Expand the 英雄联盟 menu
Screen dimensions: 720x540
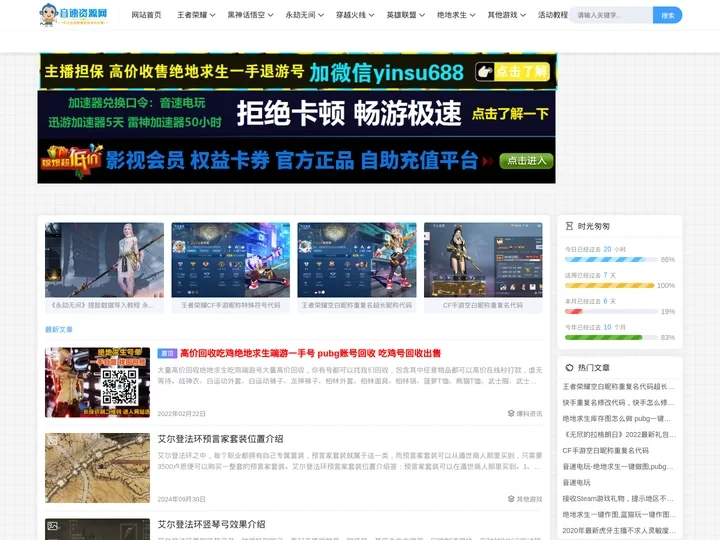405,15
